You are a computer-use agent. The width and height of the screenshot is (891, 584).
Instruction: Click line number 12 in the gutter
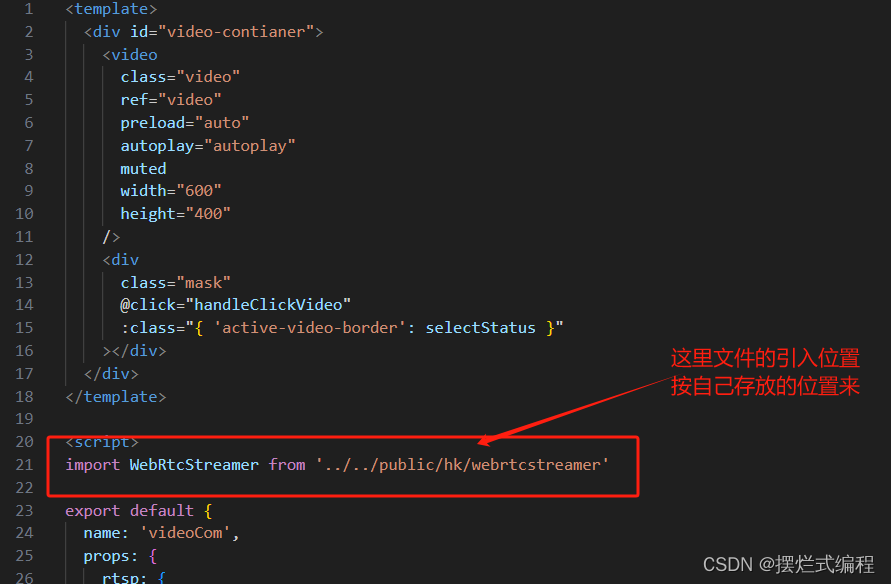coord(24,260)
